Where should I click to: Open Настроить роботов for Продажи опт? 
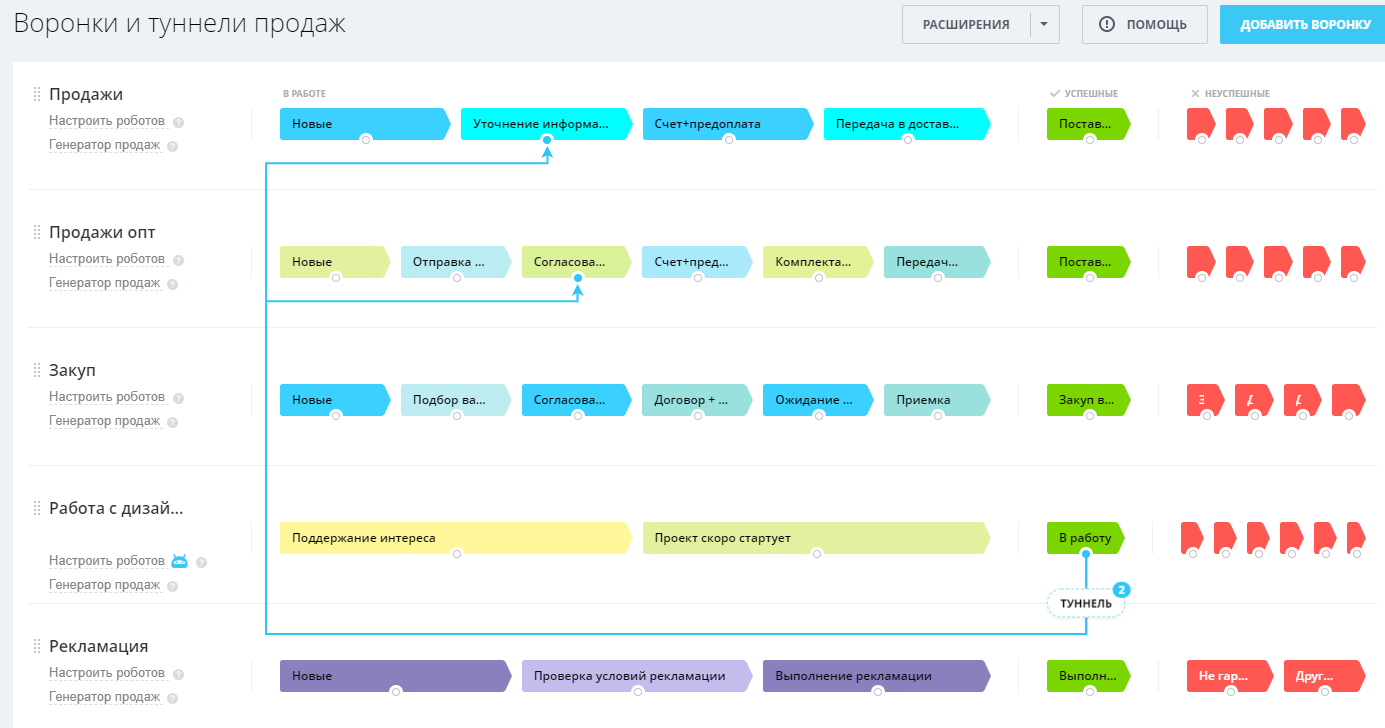[107, 259]
